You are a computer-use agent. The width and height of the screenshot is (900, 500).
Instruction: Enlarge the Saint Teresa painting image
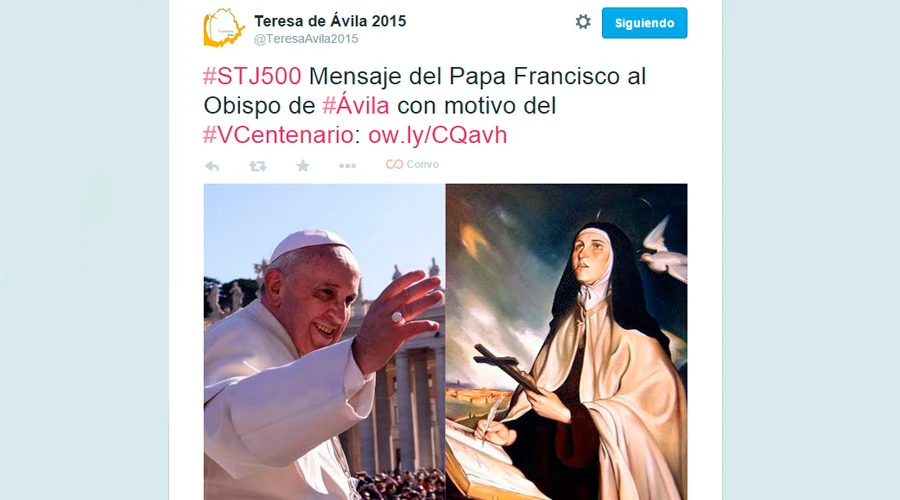567,342
